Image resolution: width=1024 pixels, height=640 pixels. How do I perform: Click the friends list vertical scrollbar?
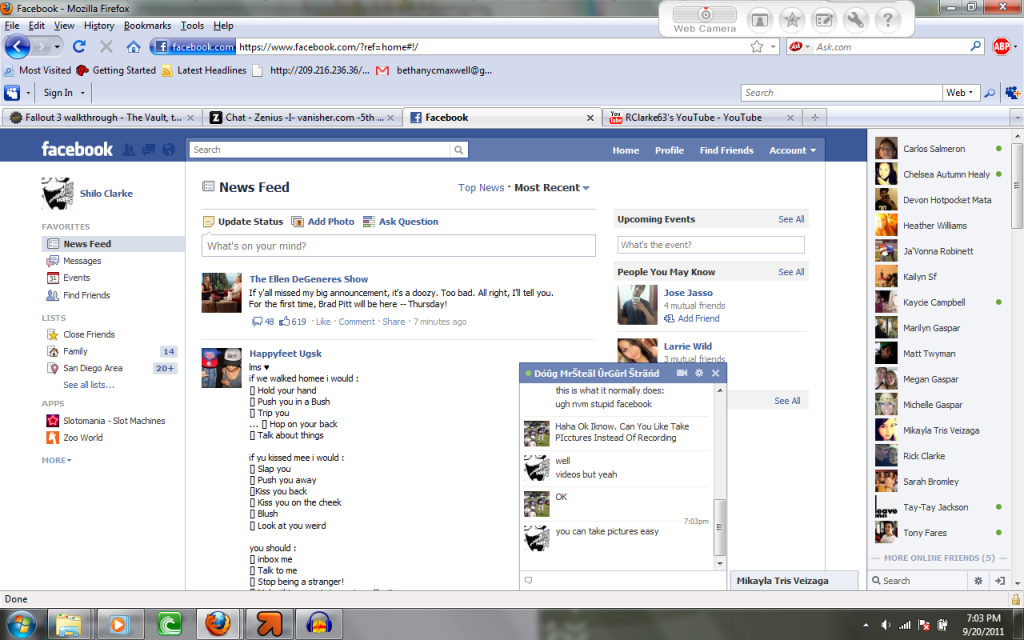[1017, 186]
